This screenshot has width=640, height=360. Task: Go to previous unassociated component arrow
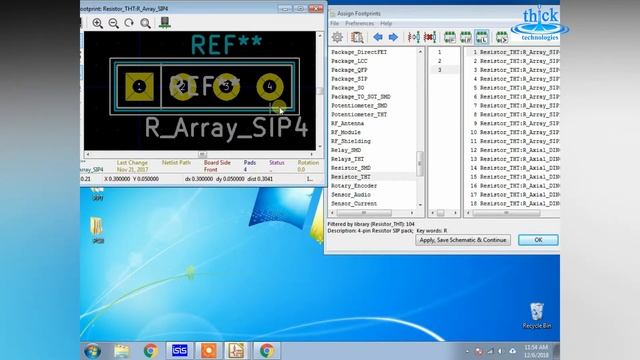378,37
